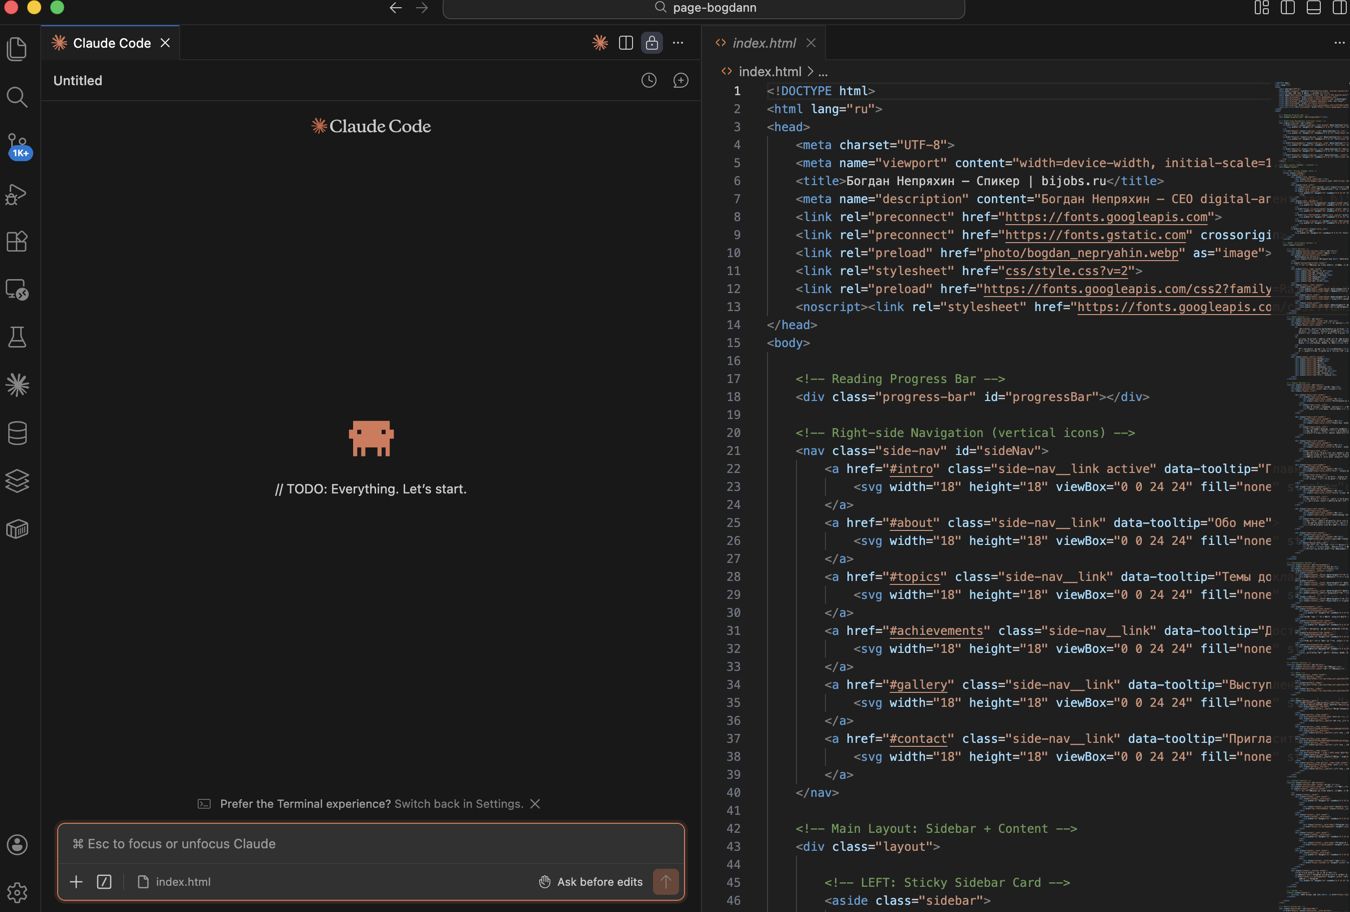This screenshot has height=912, width=1350.
Task: Start a new Claude chat conversation
Action: click(681, 81)
